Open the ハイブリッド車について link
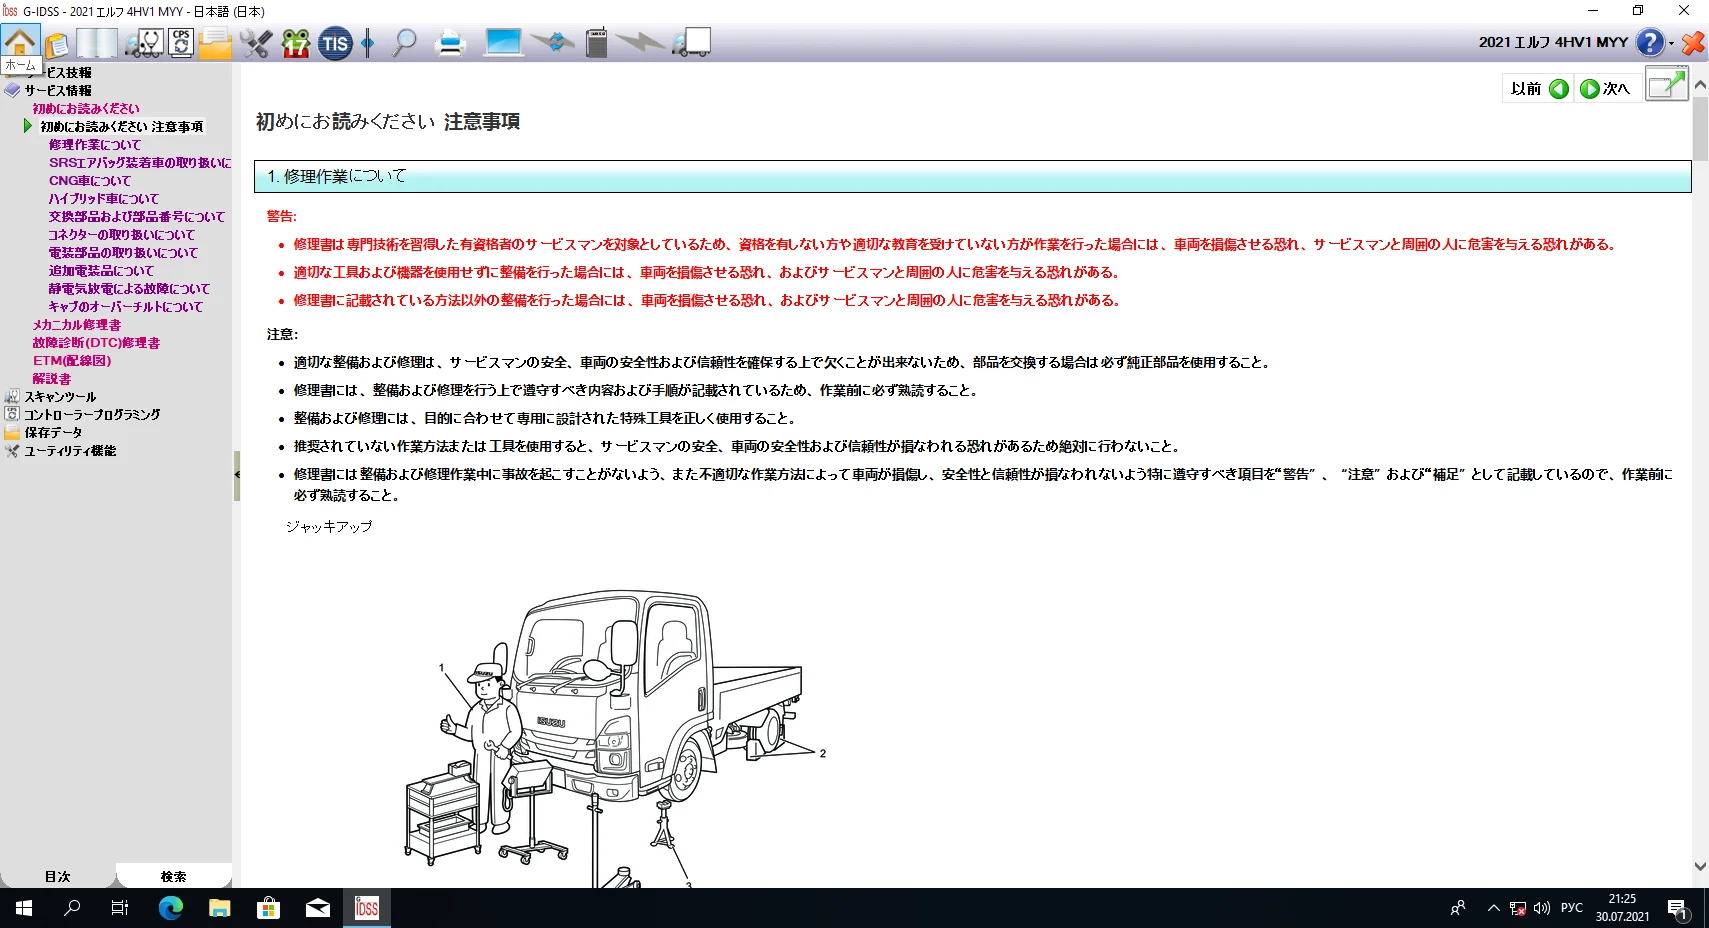The image size is (1709, 928). coord(104,198)
